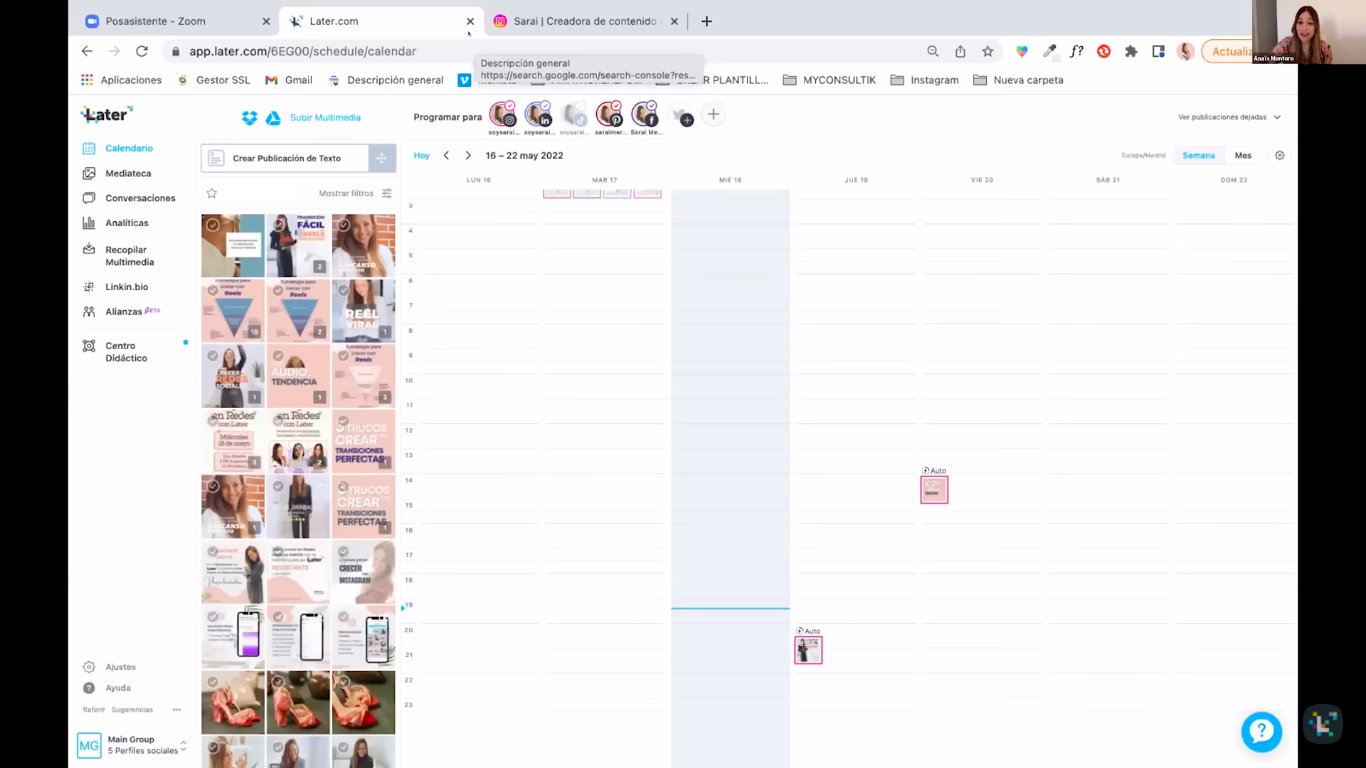Expand Ver publicaciones dejadas dropdown

click(1230, 117)
